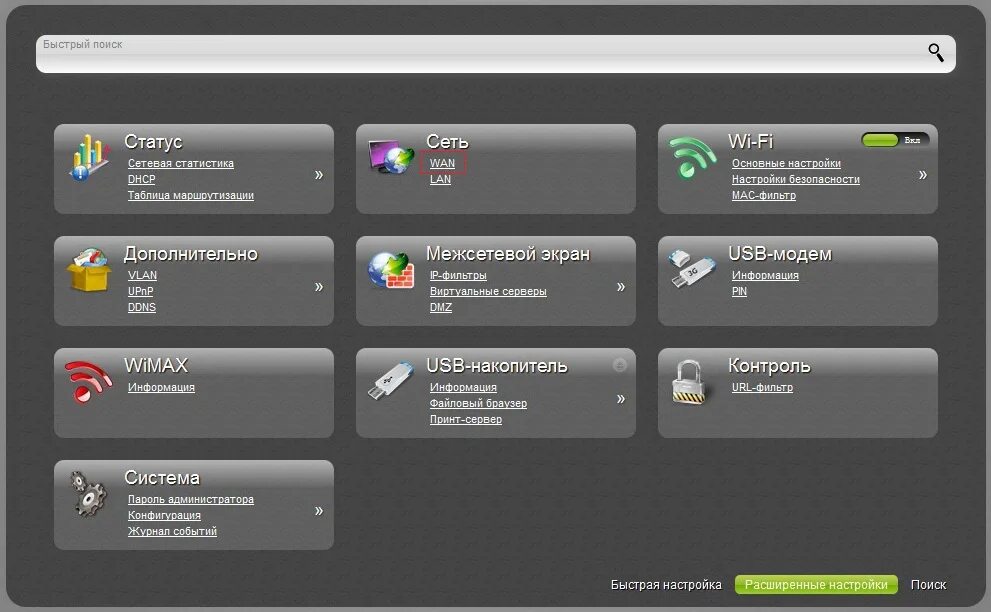Screen dimensions: 991x612
Task: Click the USB-накопитель section heading
Action: coord(497,366)
